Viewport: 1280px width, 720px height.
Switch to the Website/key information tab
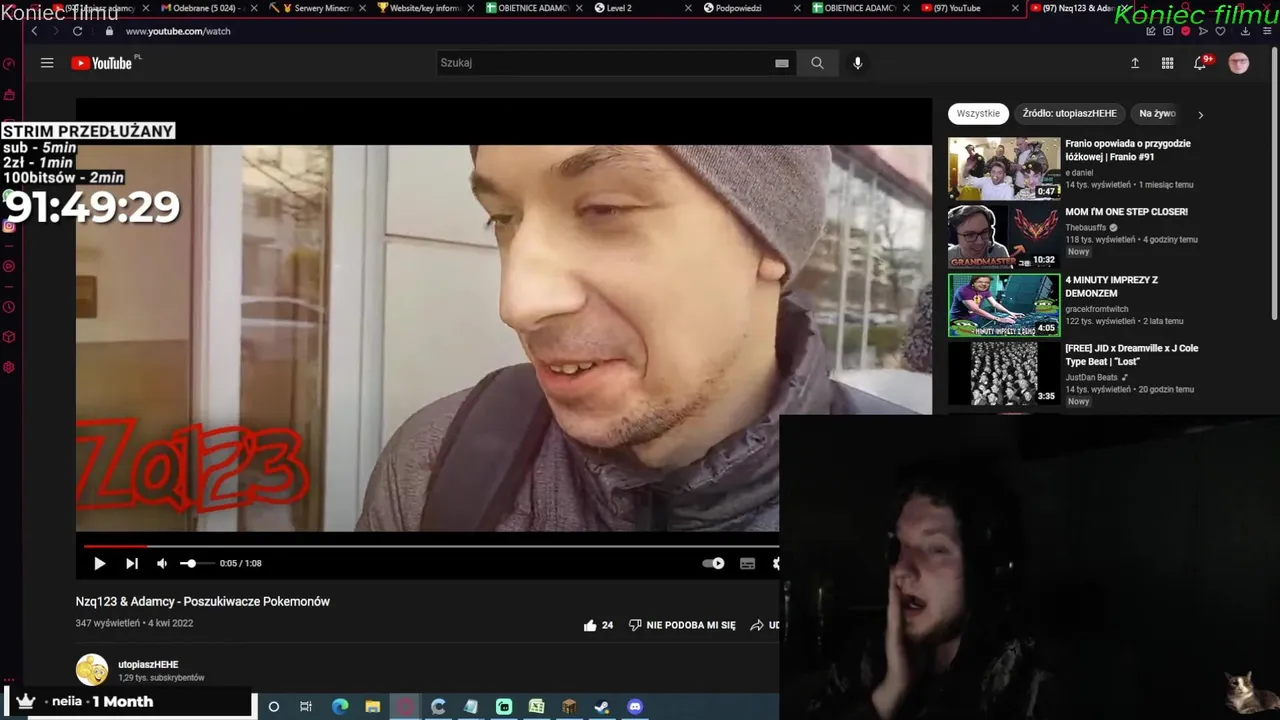click(x=425, y=8)
